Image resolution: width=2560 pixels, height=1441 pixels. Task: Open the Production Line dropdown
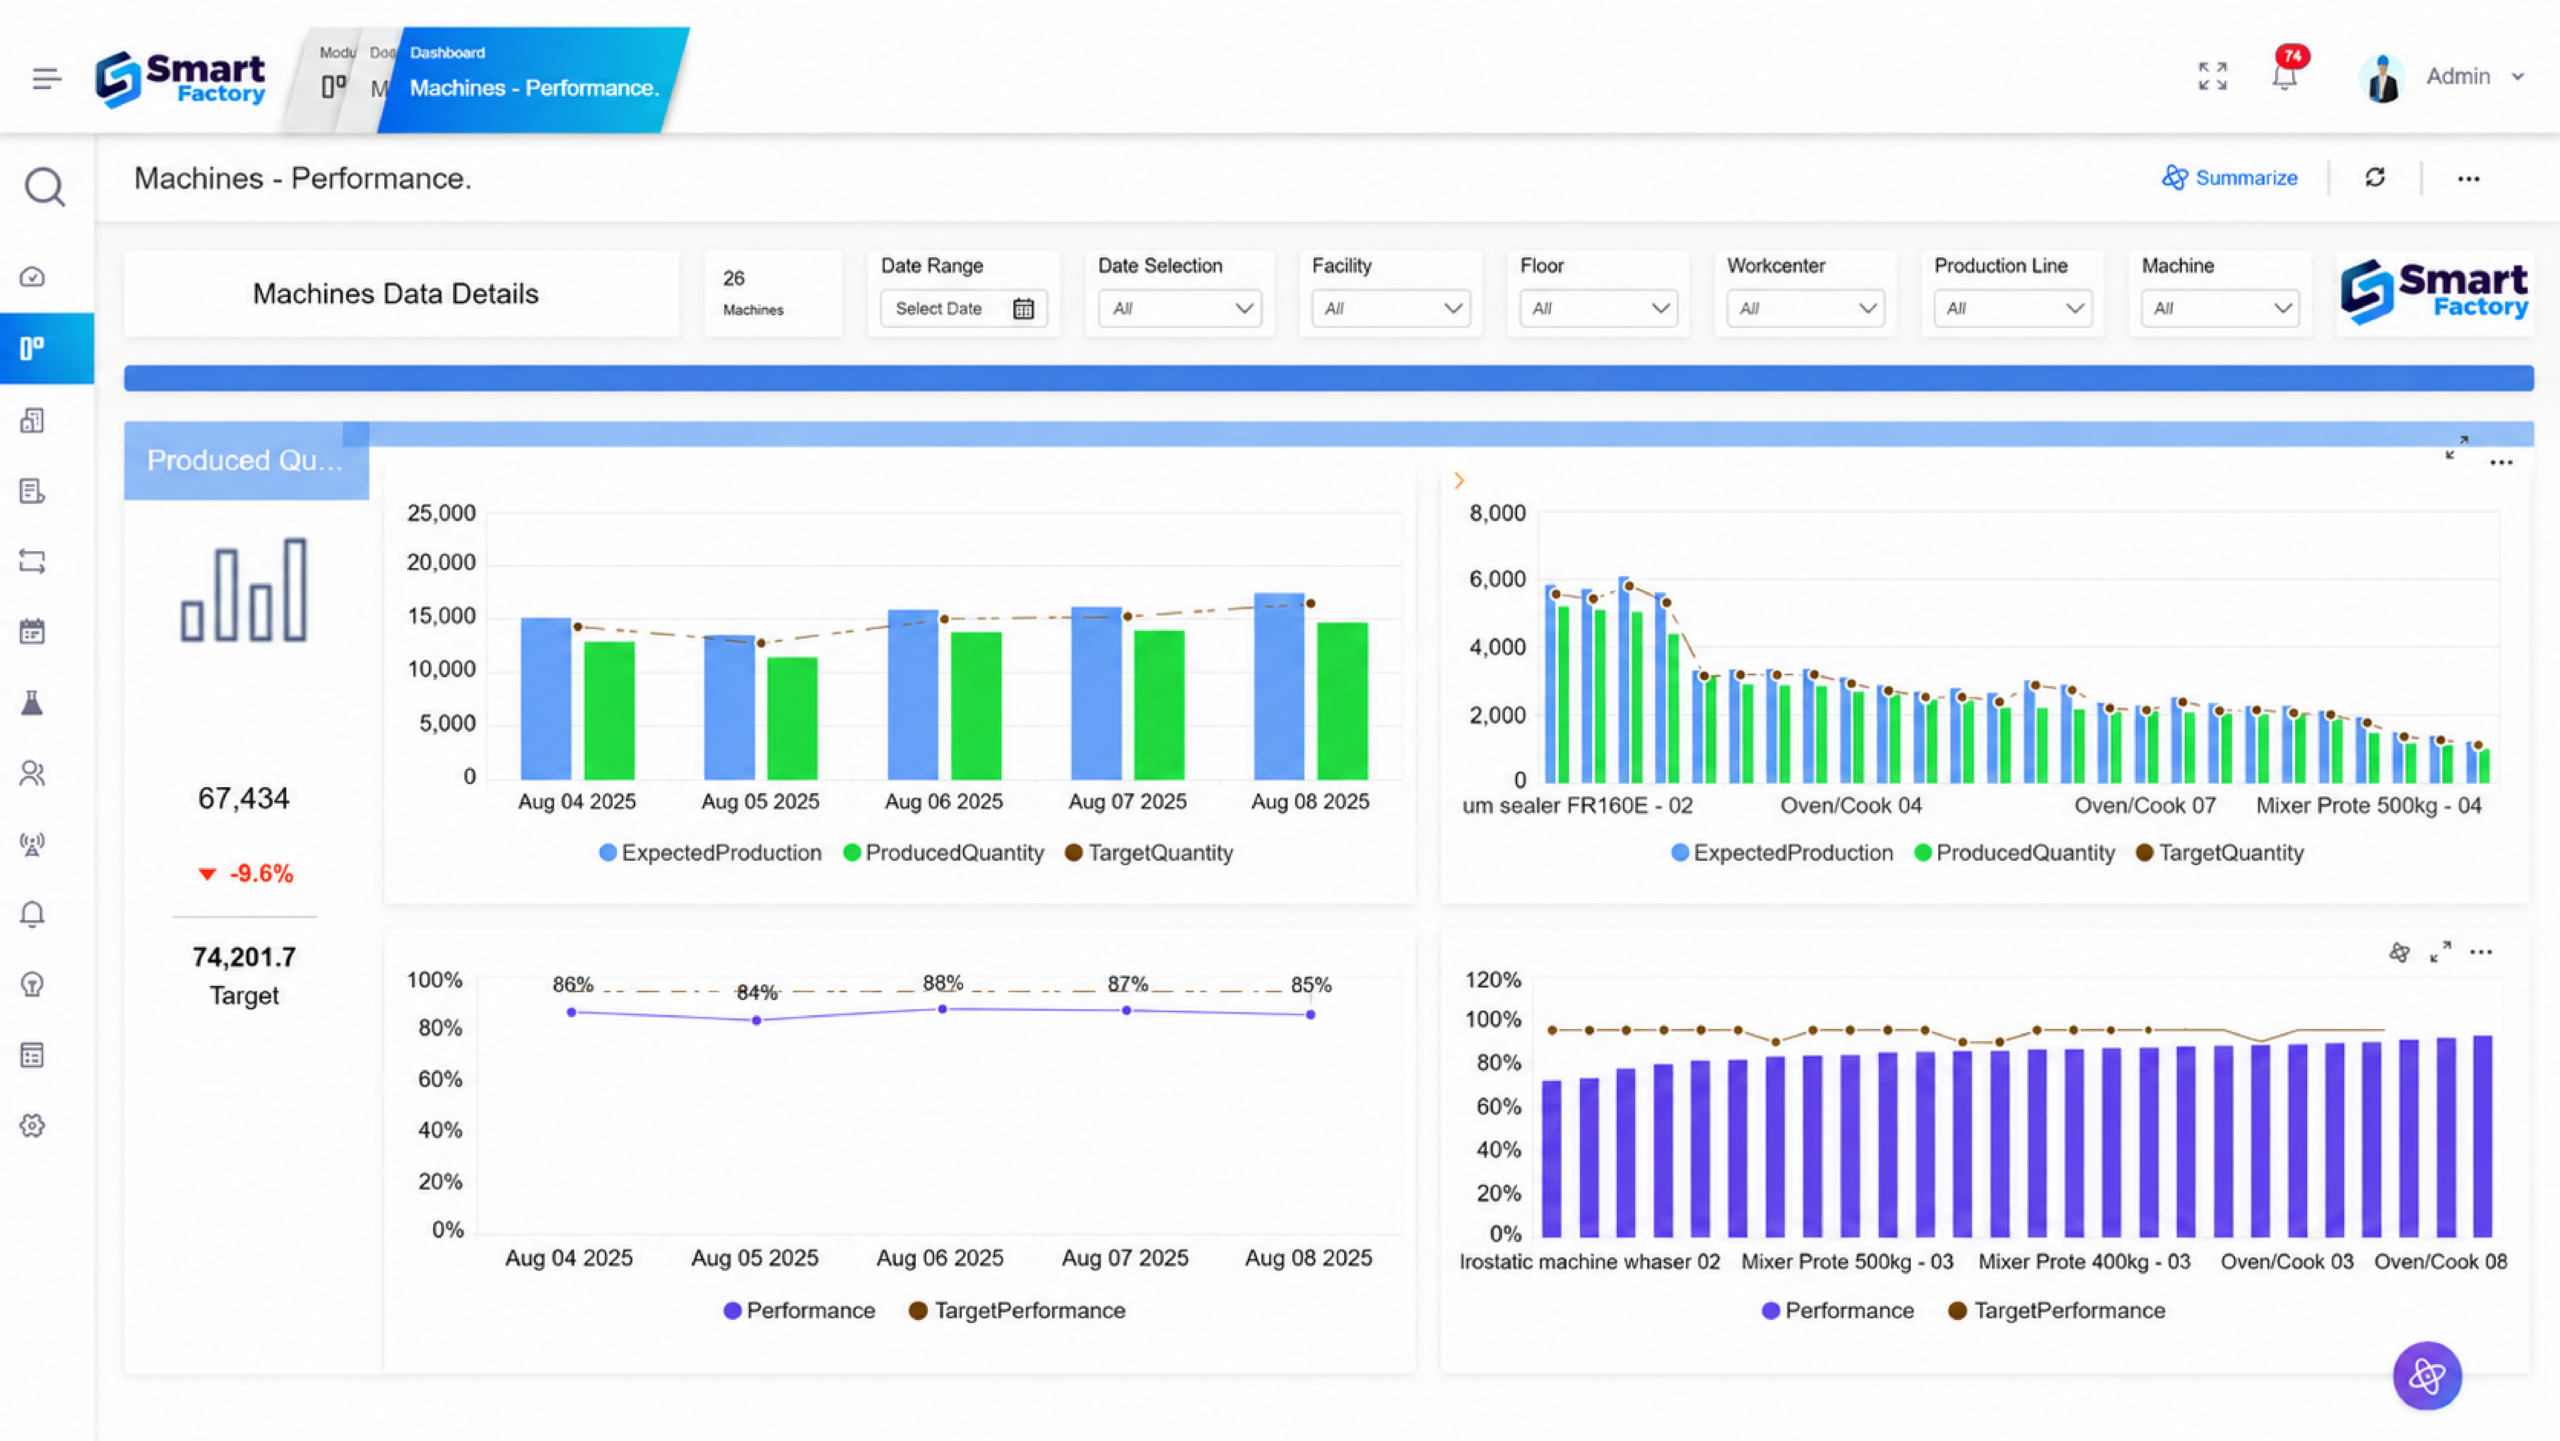pos(2013,309)
